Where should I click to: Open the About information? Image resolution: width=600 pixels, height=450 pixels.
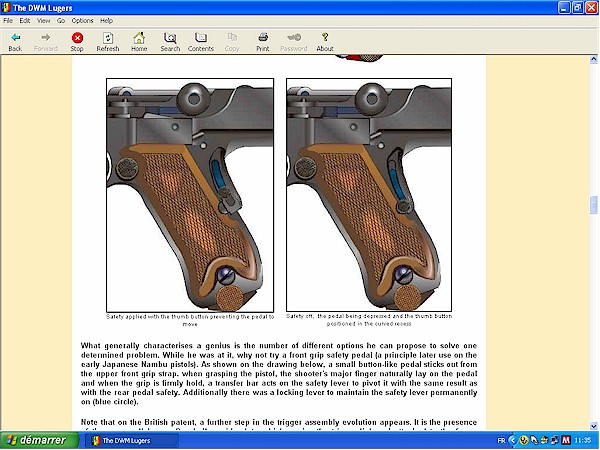[x=325, y=42]
